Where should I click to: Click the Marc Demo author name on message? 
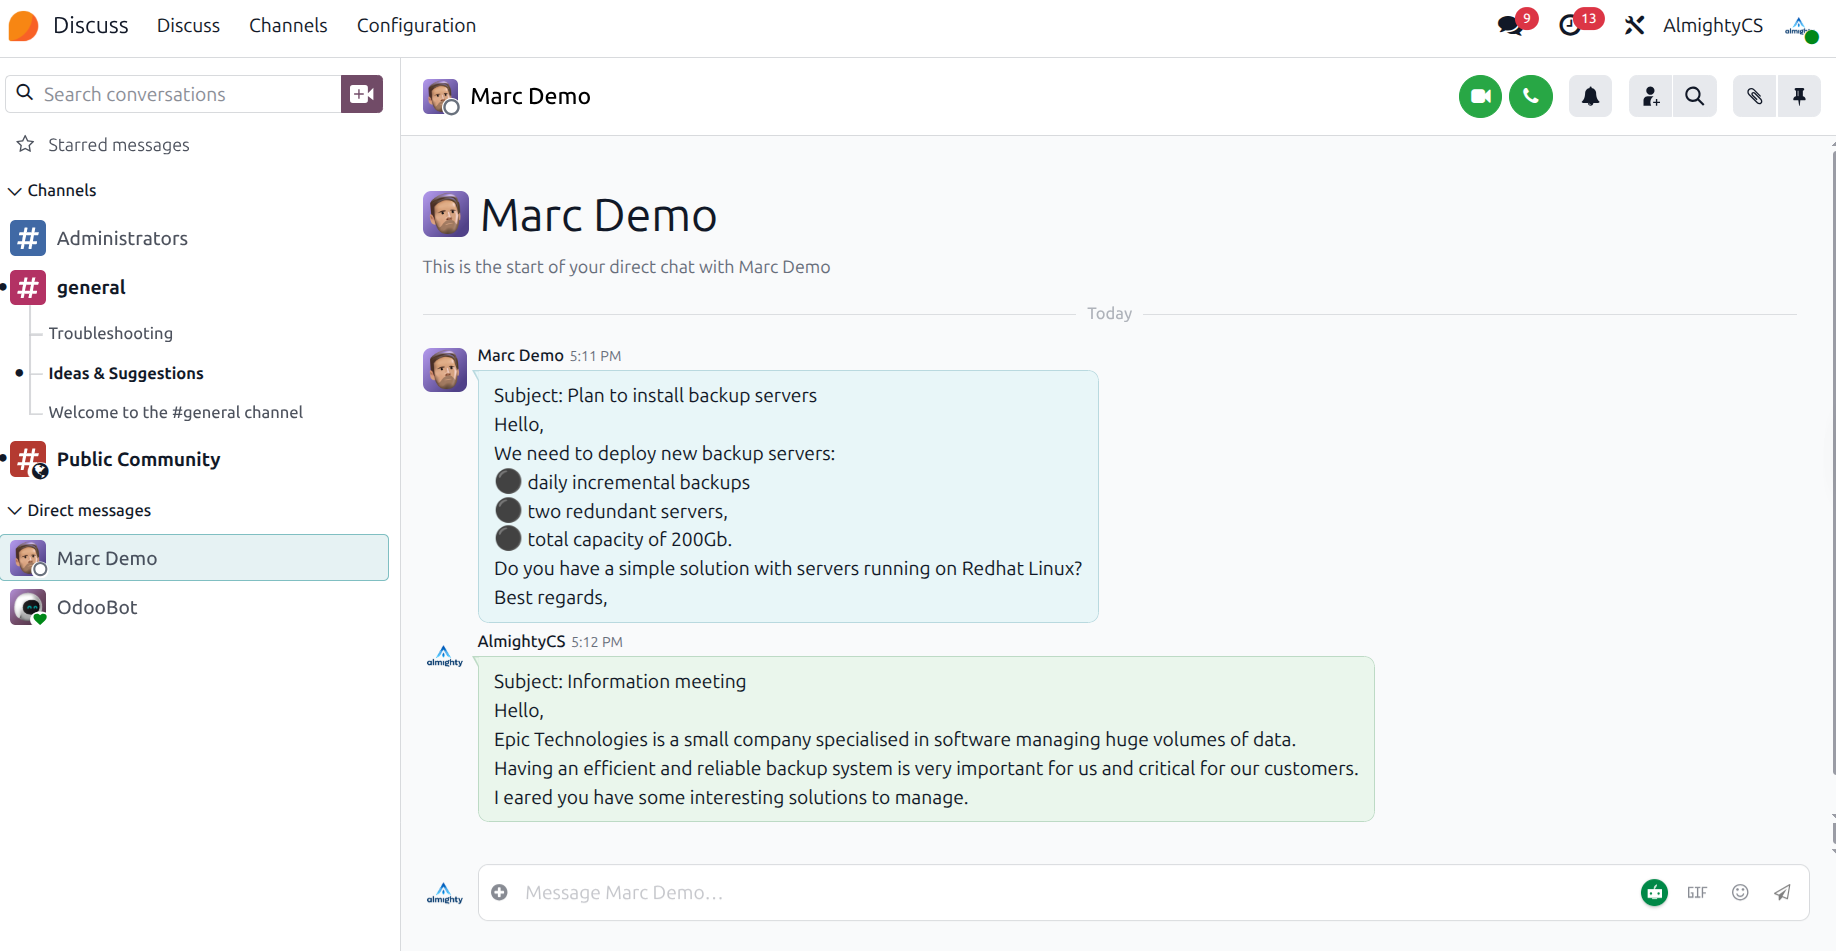[520, 356]
